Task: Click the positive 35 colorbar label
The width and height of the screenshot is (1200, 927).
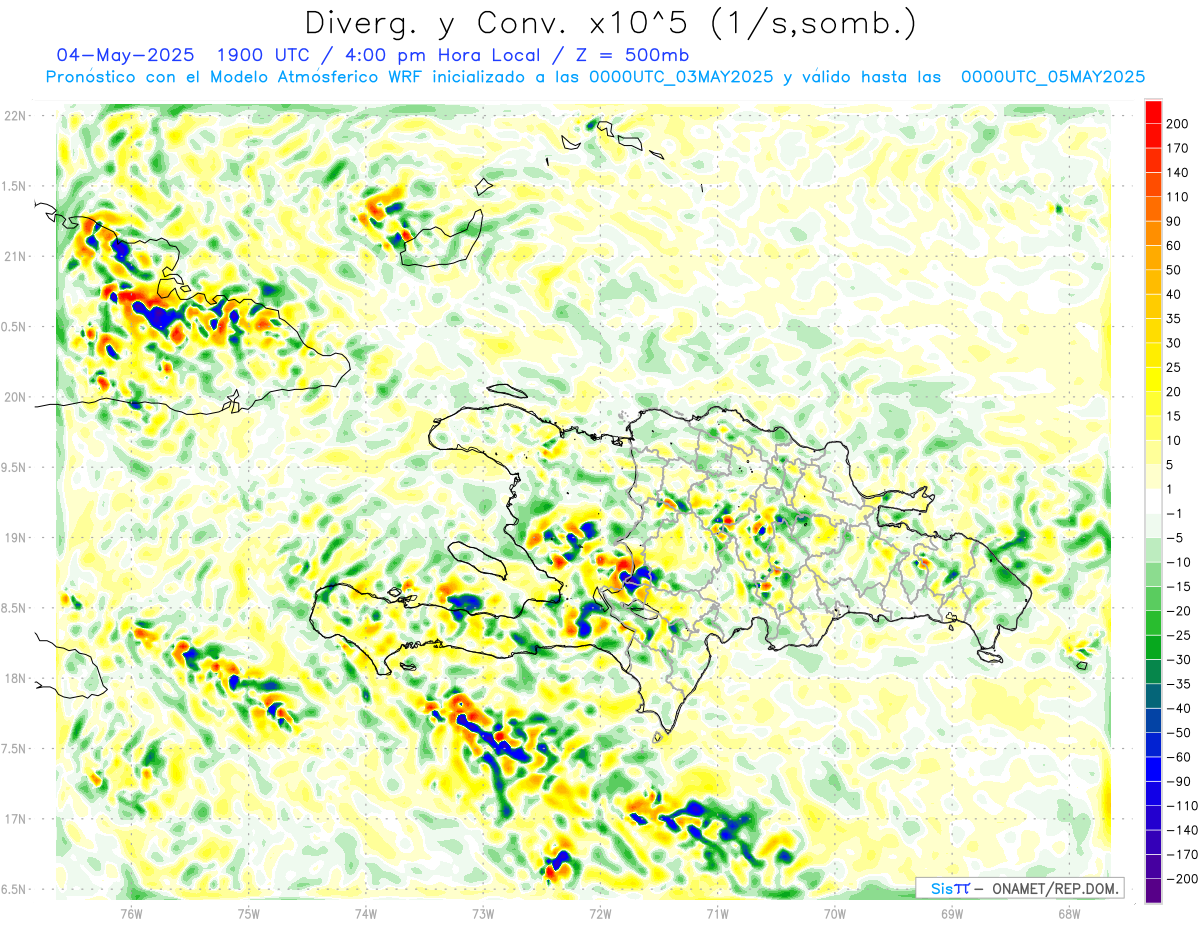Action: point(1175,319)
